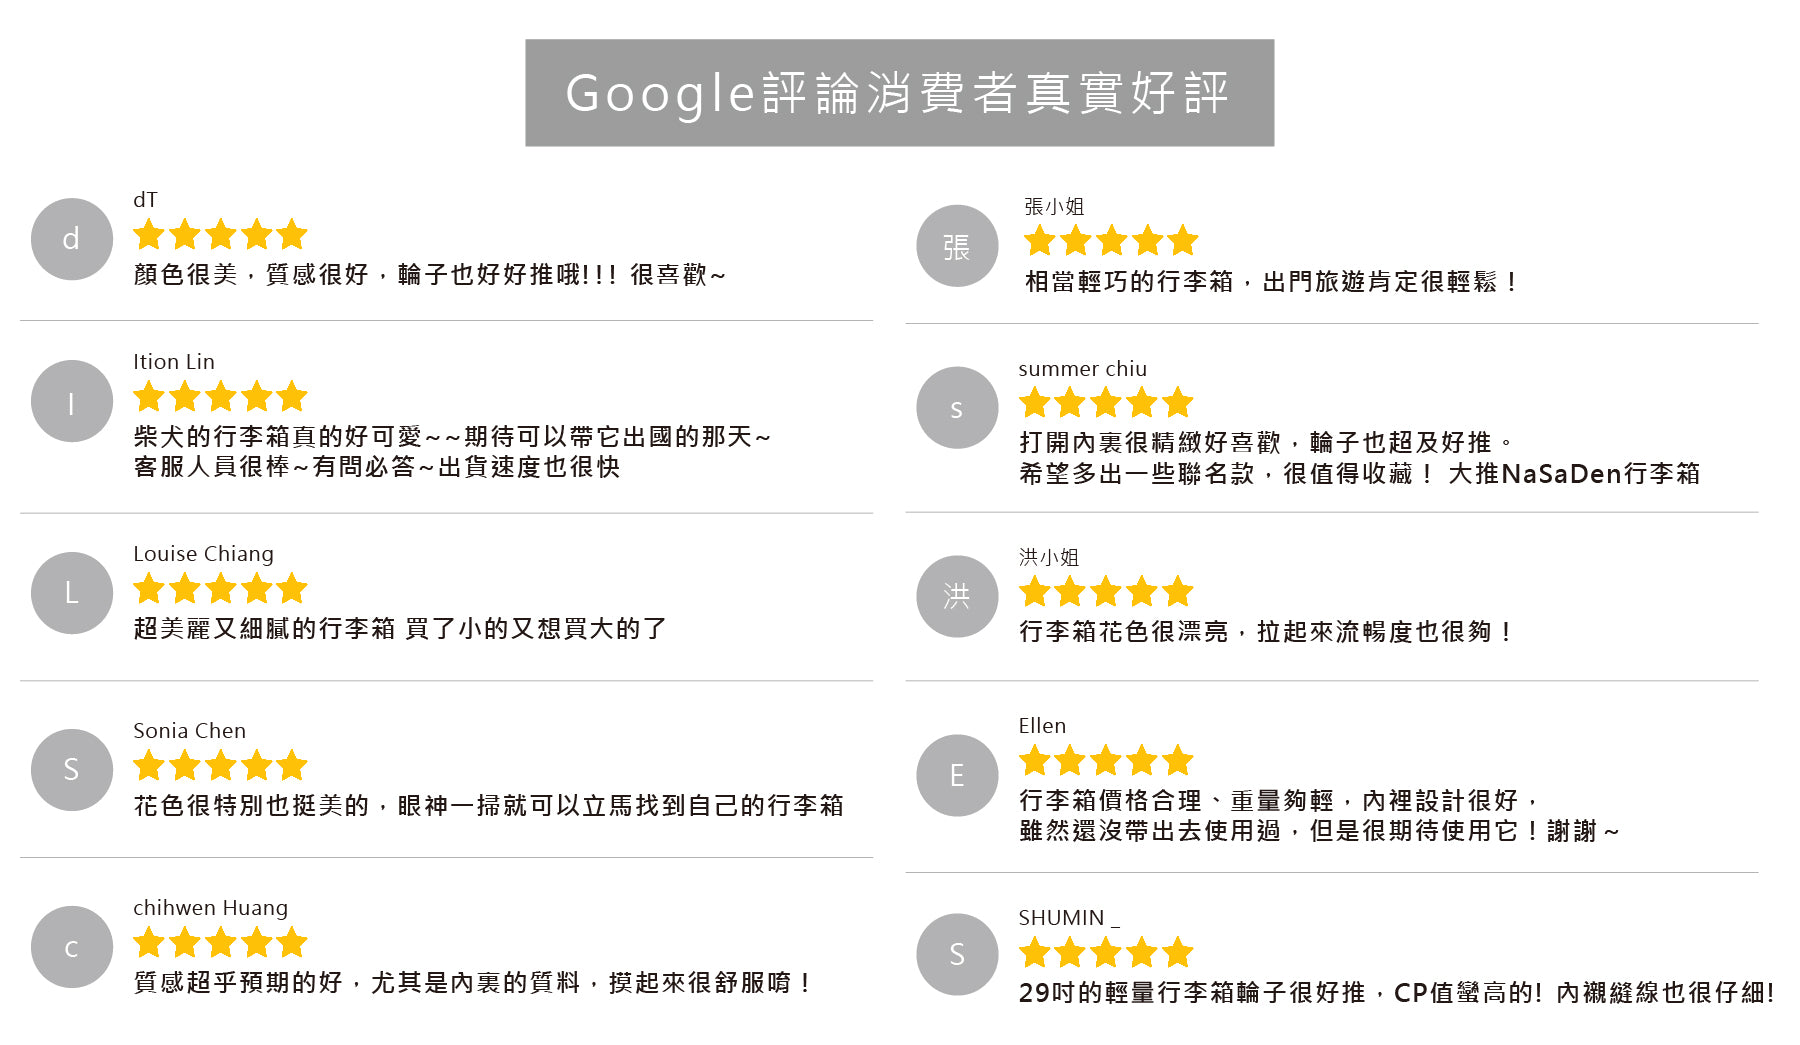The width and height of the screenshot is (1800, 1045).
Task: Click the dT reviewer avatar circle
Action: pos(71,239)
